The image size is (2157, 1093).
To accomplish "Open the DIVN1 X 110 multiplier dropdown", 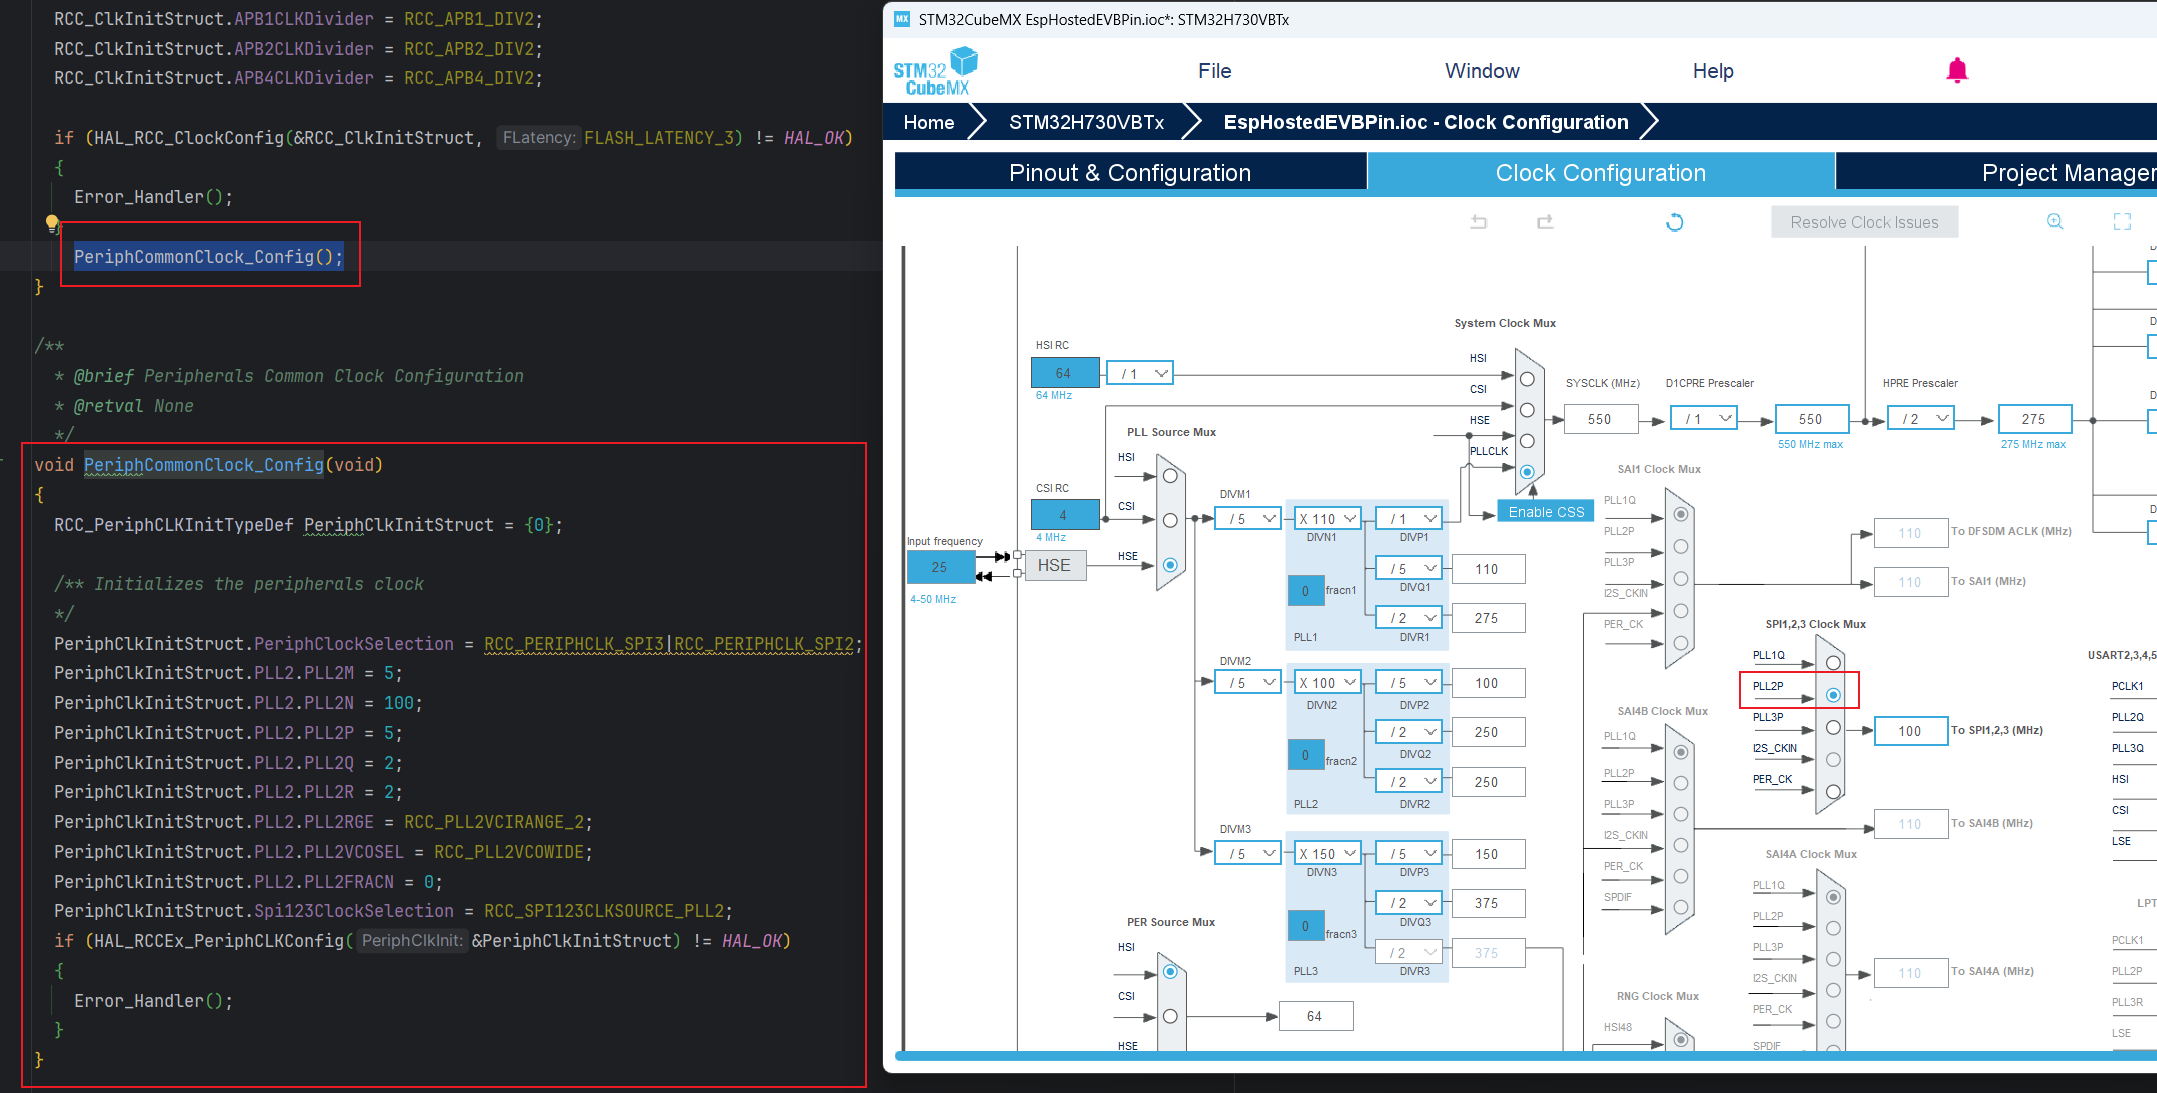I will [1328, 518].
